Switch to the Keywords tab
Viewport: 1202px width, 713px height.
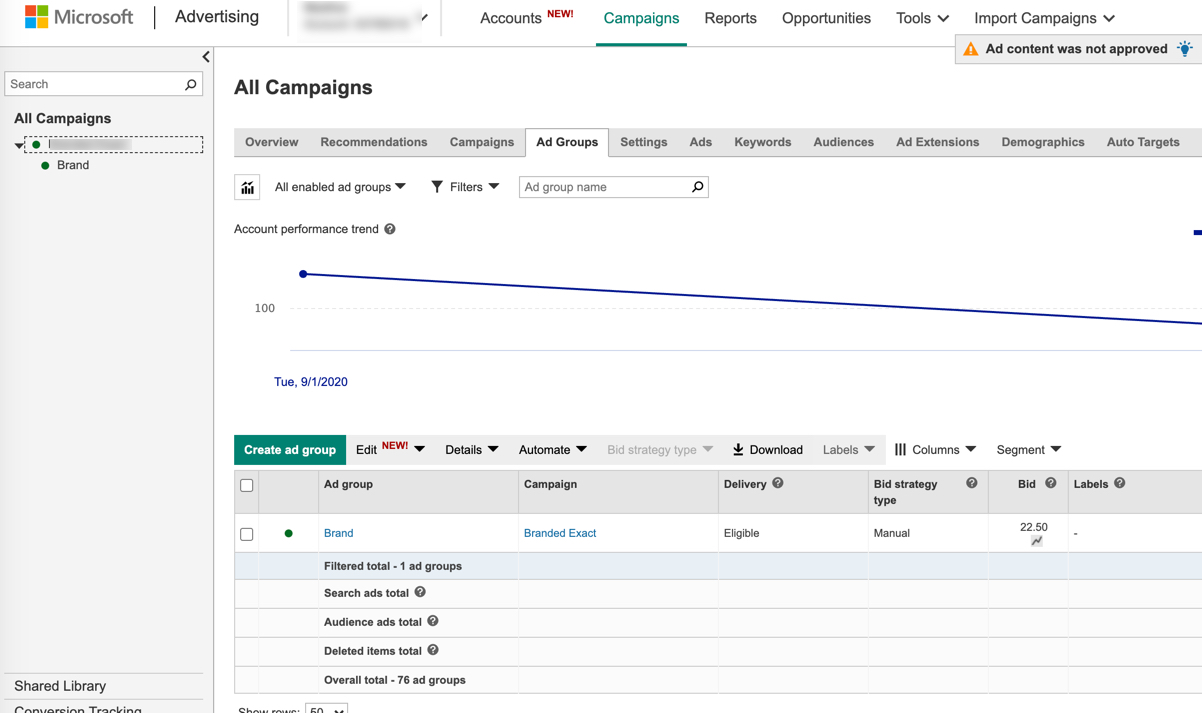tap(762, 142)
